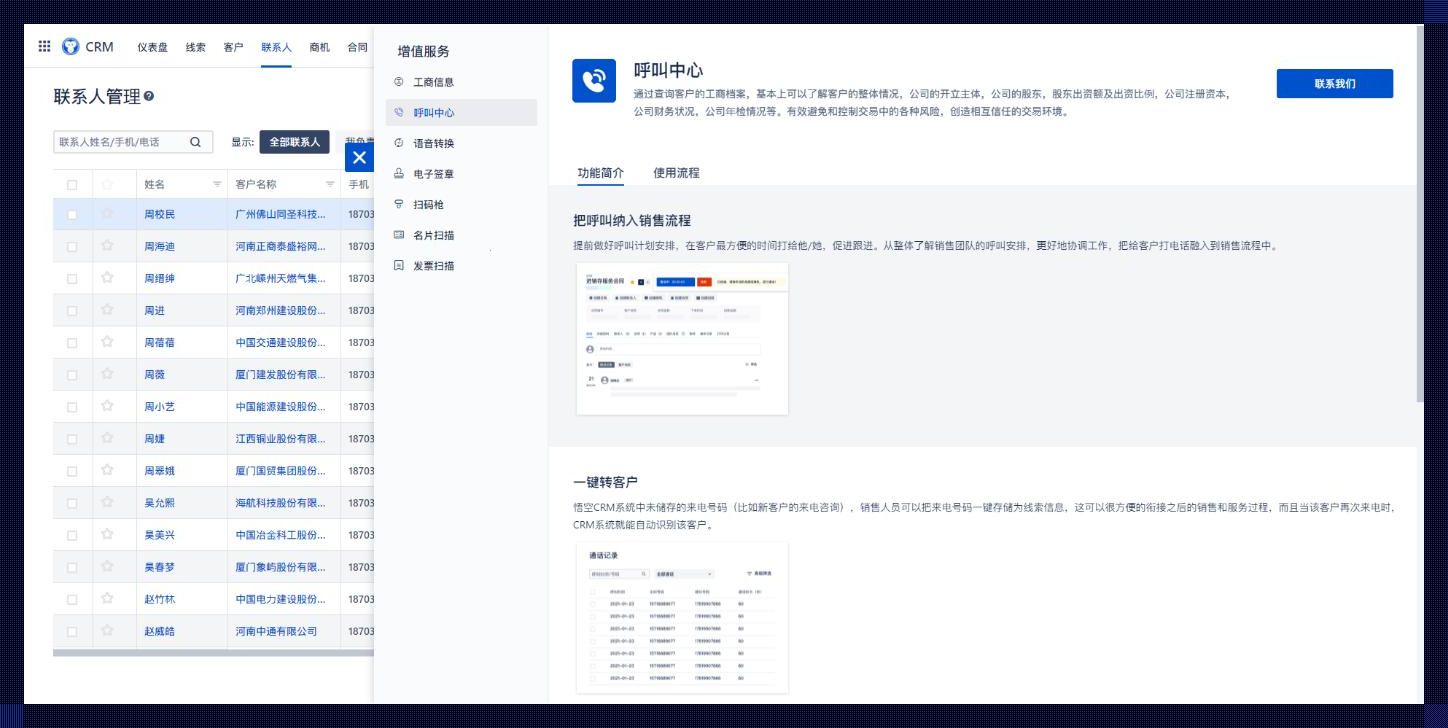Screen dimensions: 1448x728
Task: Star the contact 吴春梦
Action: tap(107, 567)
